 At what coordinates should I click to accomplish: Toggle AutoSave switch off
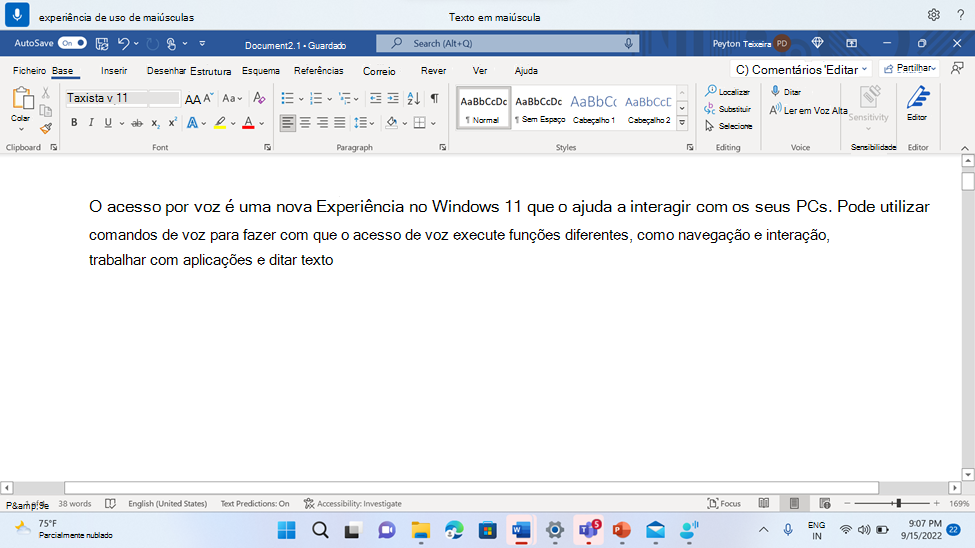[x=73, y=43]
